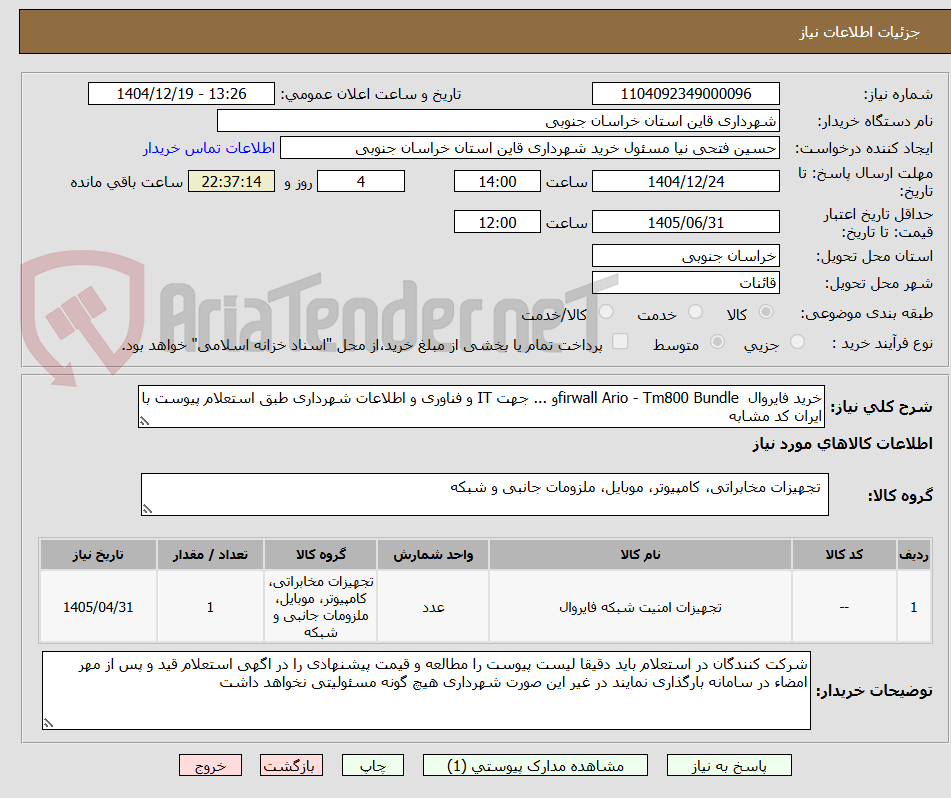This screenshot has width=951, height=798.
Task: Click the توضیحات خریدار notes textarea
Action: pos(426,691)
